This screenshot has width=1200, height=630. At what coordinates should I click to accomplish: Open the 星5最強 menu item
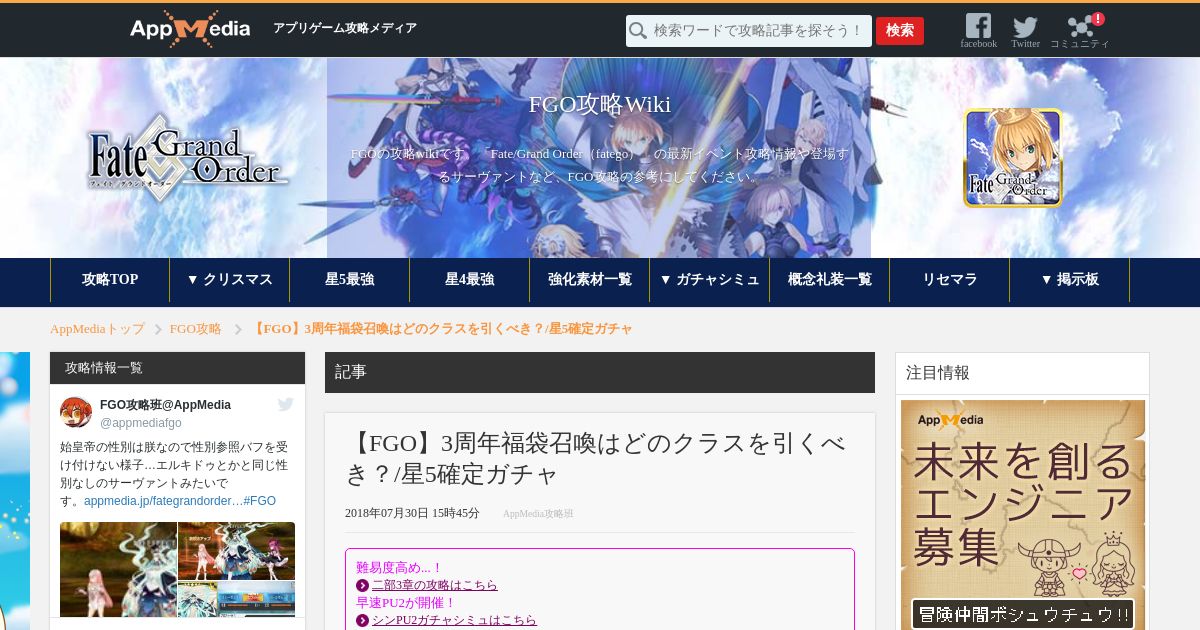point(350,280)
